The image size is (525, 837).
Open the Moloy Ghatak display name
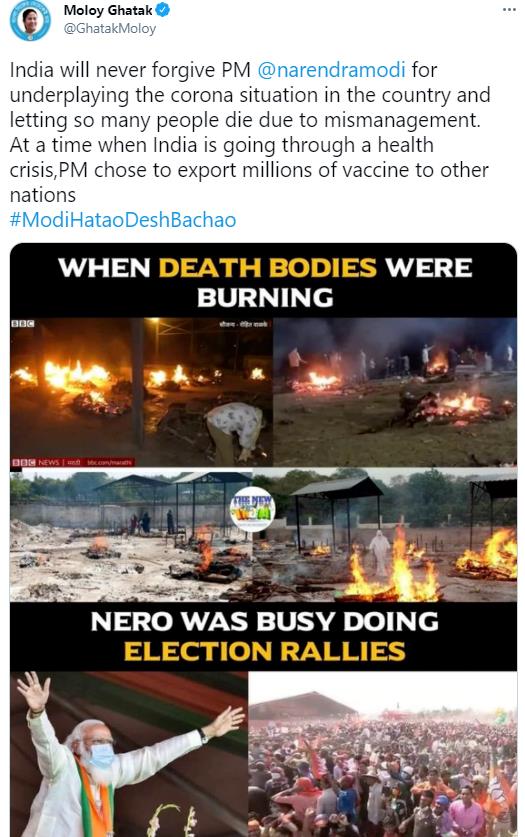[x=108, y=10]
